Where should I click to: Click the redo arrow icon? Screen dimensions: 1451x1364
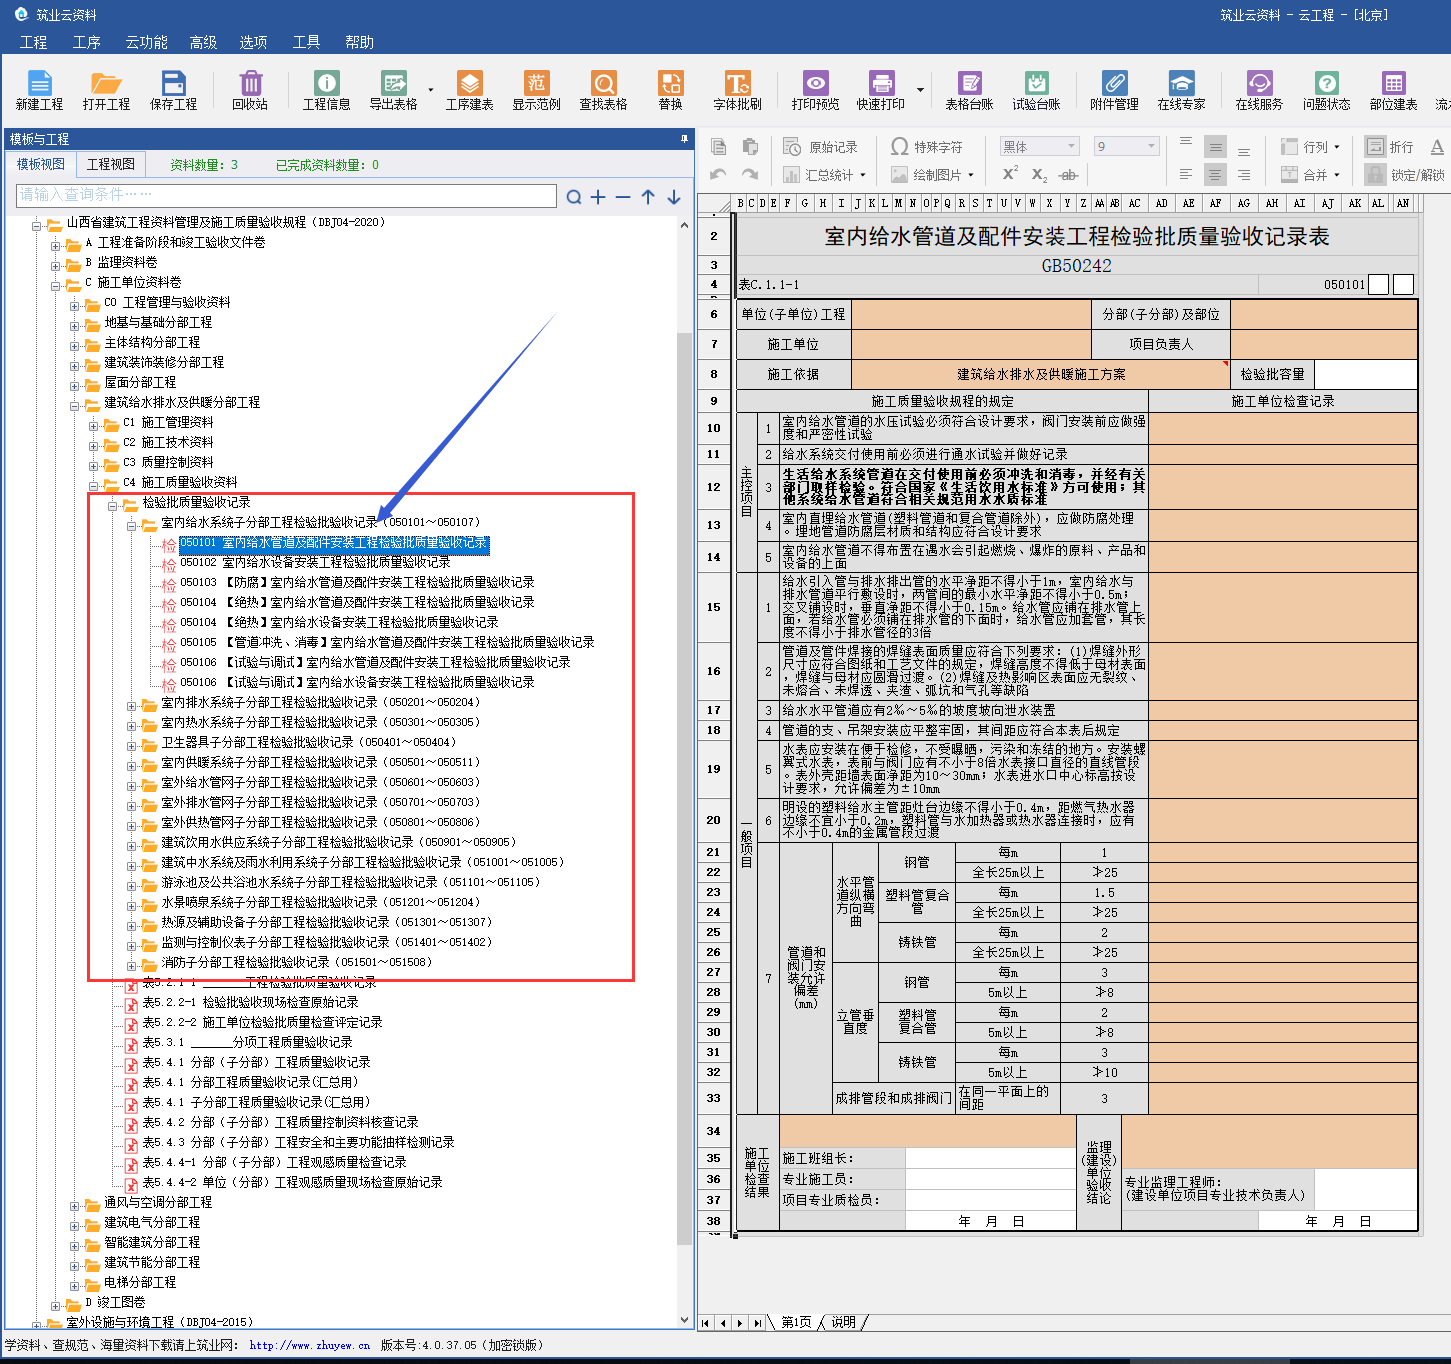(750, 174)
